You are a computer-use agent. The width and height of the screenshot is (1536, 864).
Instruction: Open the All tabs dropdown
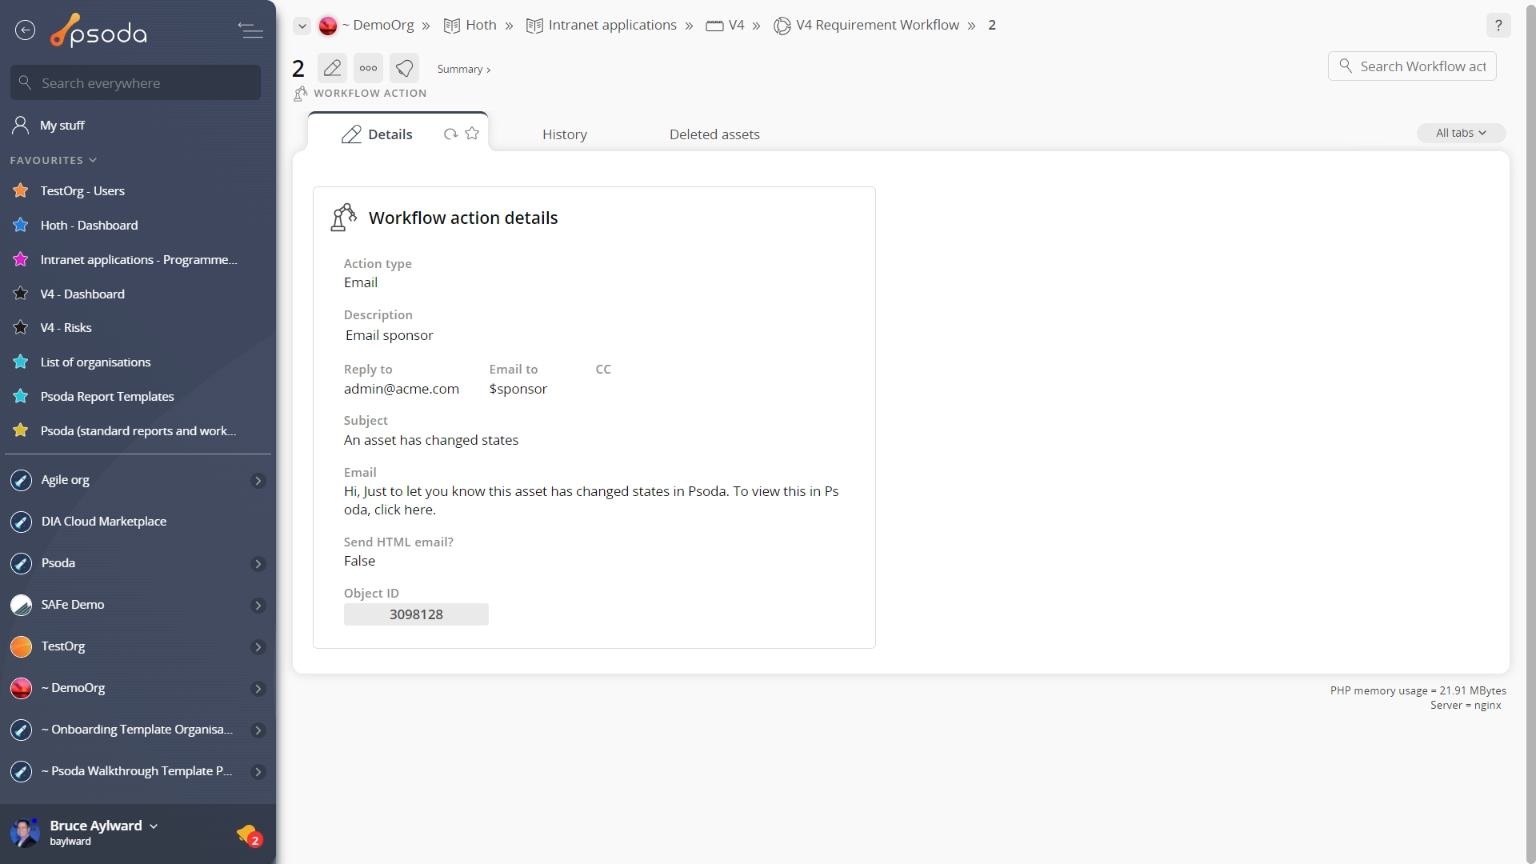(1461, 133)
